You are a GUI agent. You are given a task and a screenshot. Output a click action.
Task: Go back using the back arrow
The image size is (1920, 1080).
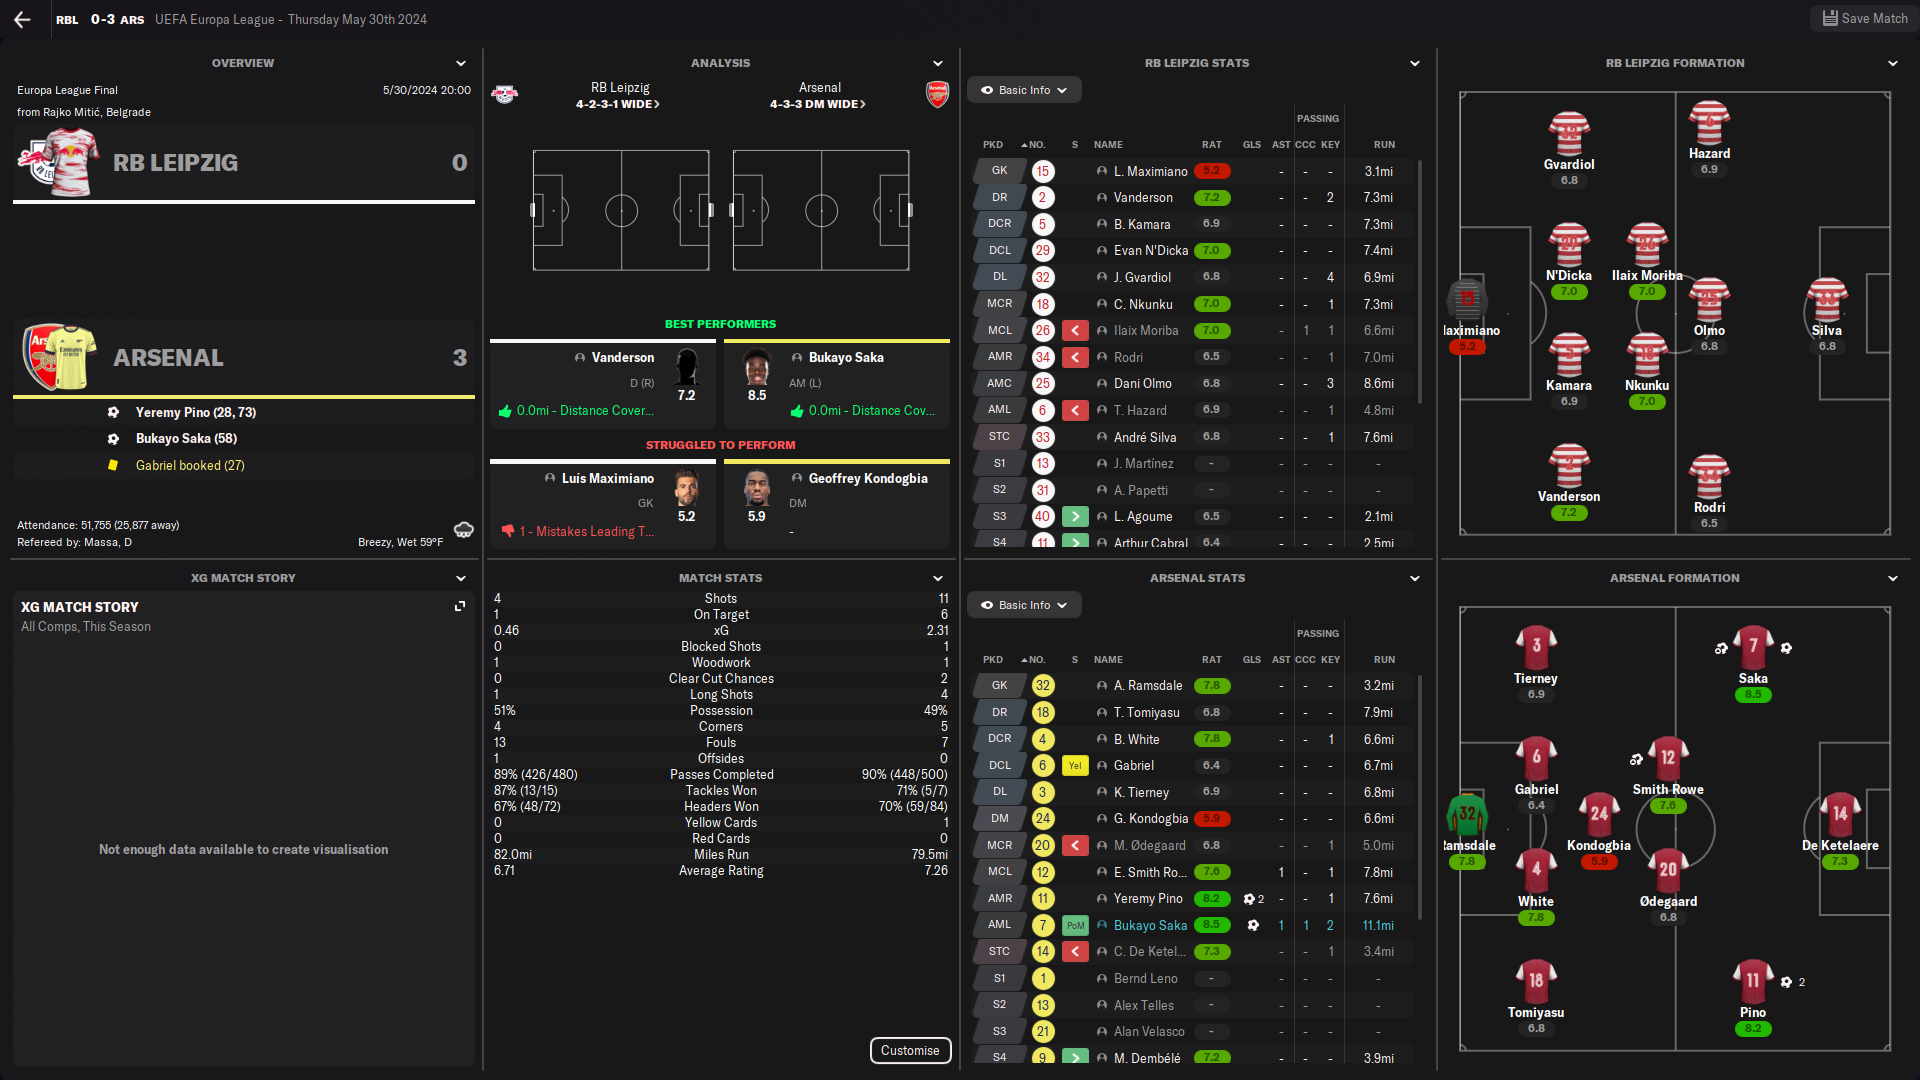(22, 19)
